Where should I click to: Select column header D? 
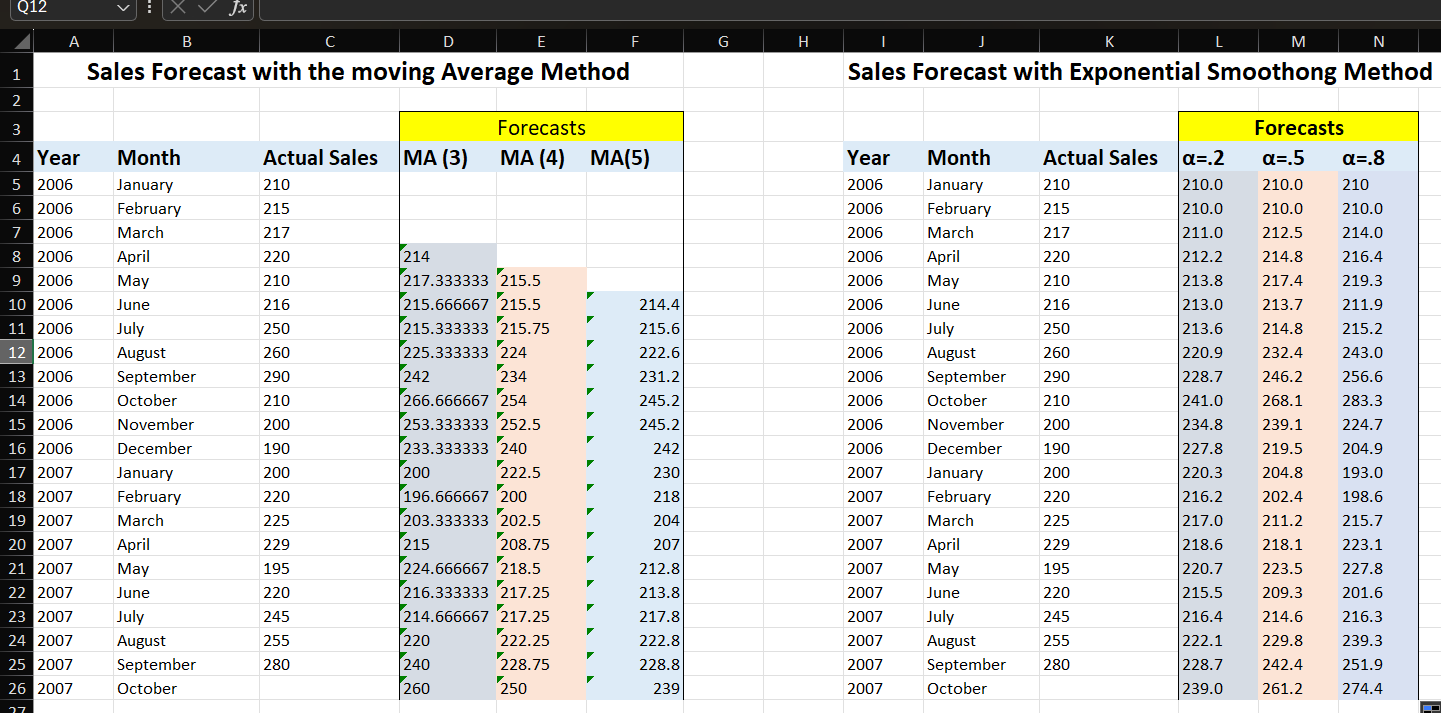pyautogui.click(x=448, y=41)
